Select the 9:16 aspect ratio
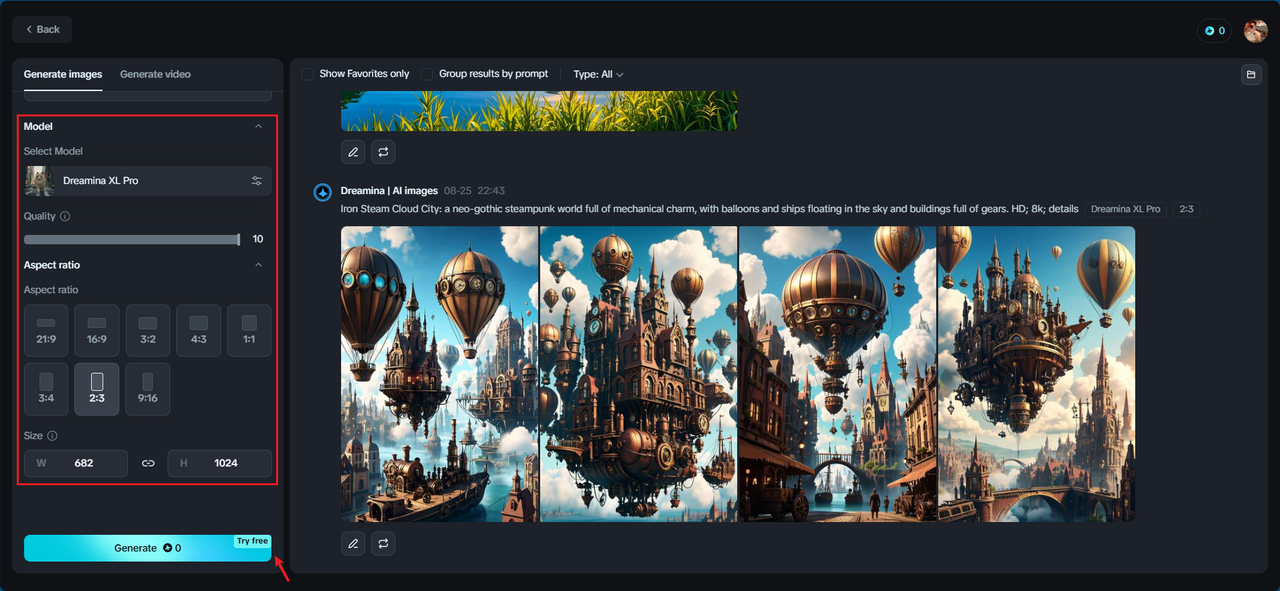The image size is (1280, 591). [x=148, y=389]
